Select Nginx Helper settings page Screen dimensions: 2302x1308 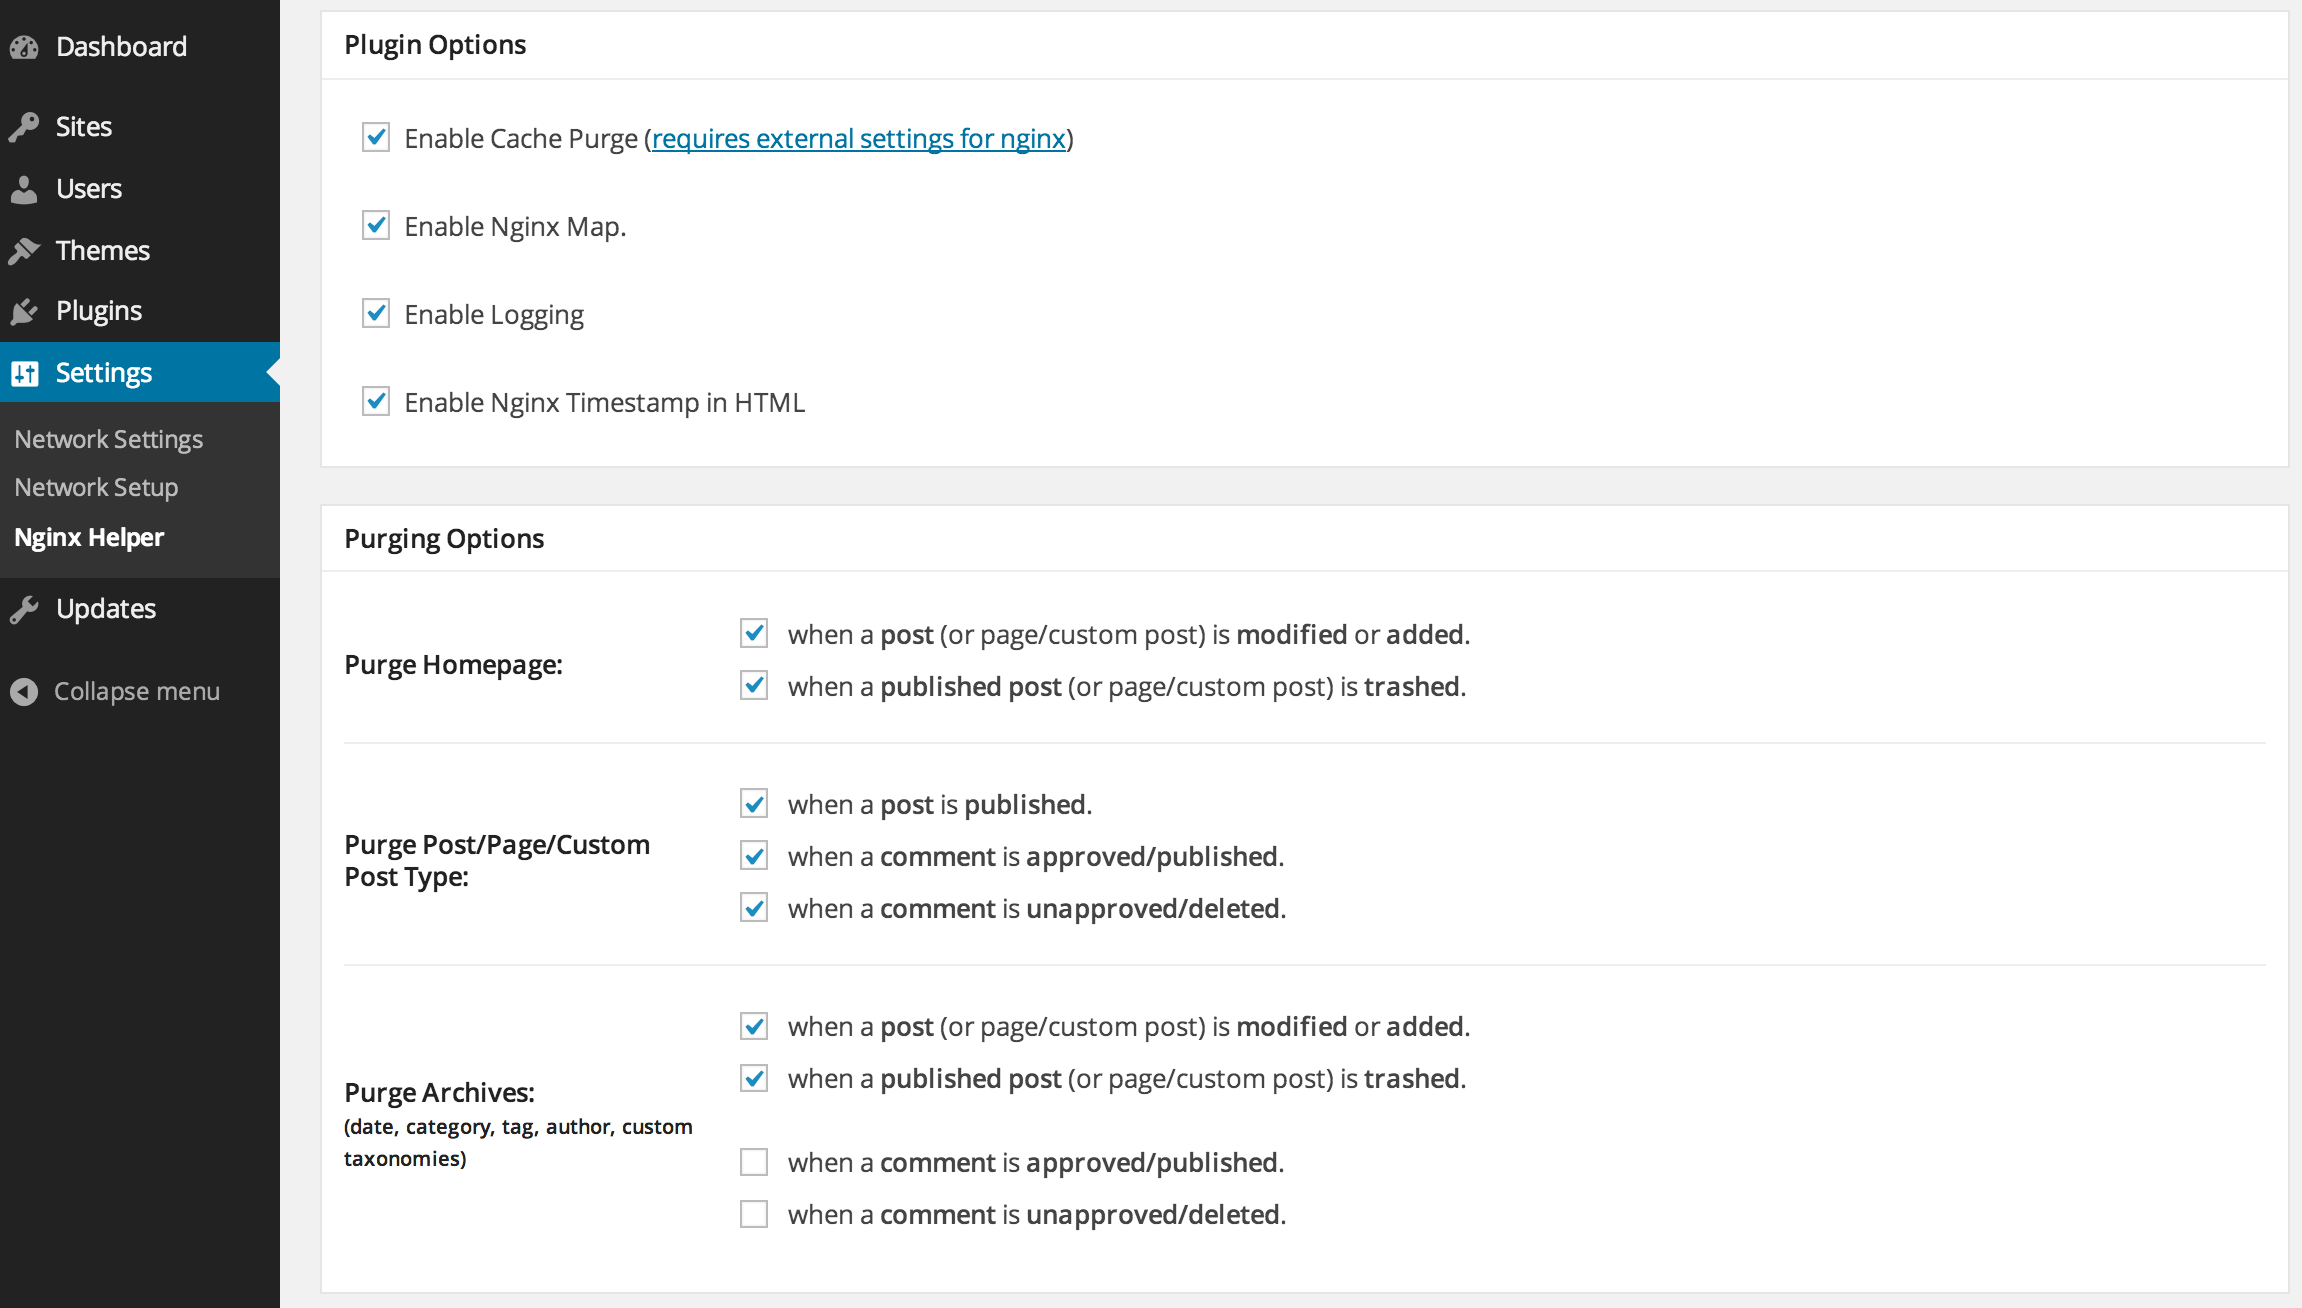tap(89, 536)
